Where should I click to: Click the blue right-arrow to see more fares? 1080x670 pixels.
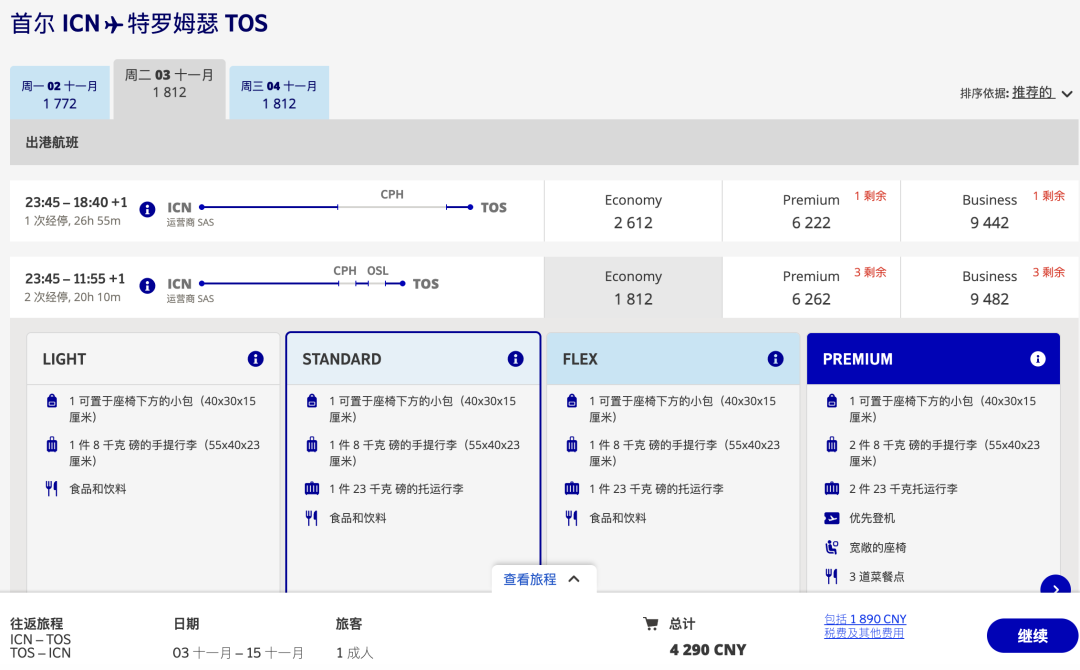coord(1055,589)
